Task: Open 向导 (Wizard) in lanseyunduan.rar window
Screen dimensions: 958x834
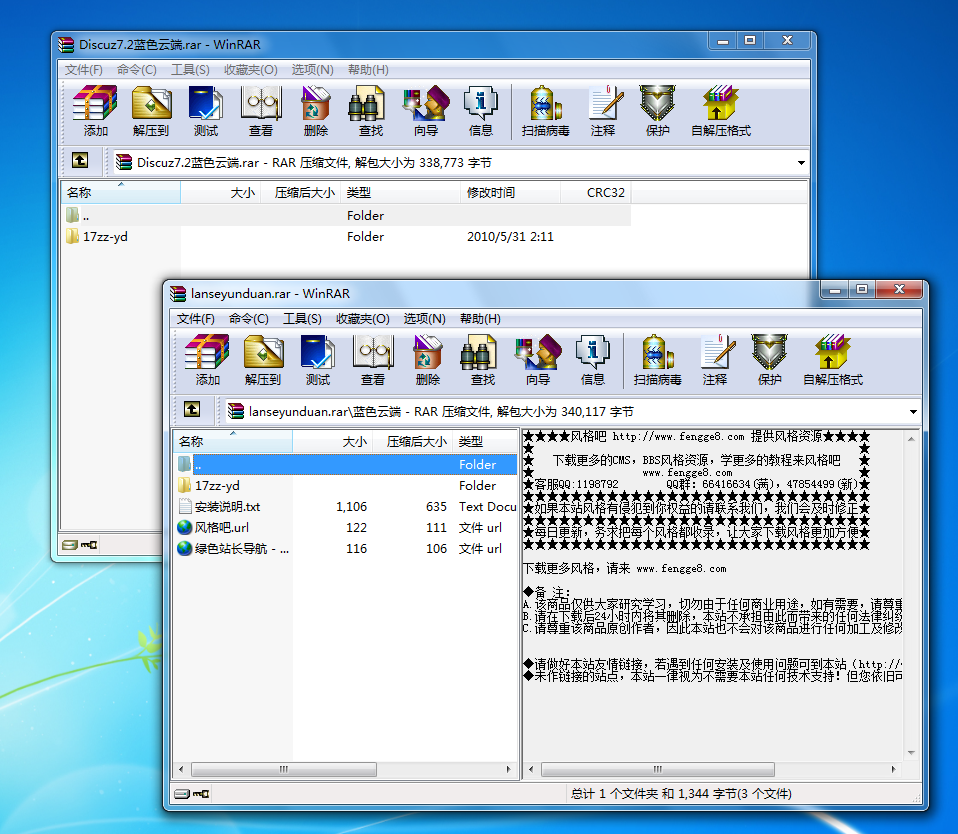Action: pos(538,360)
